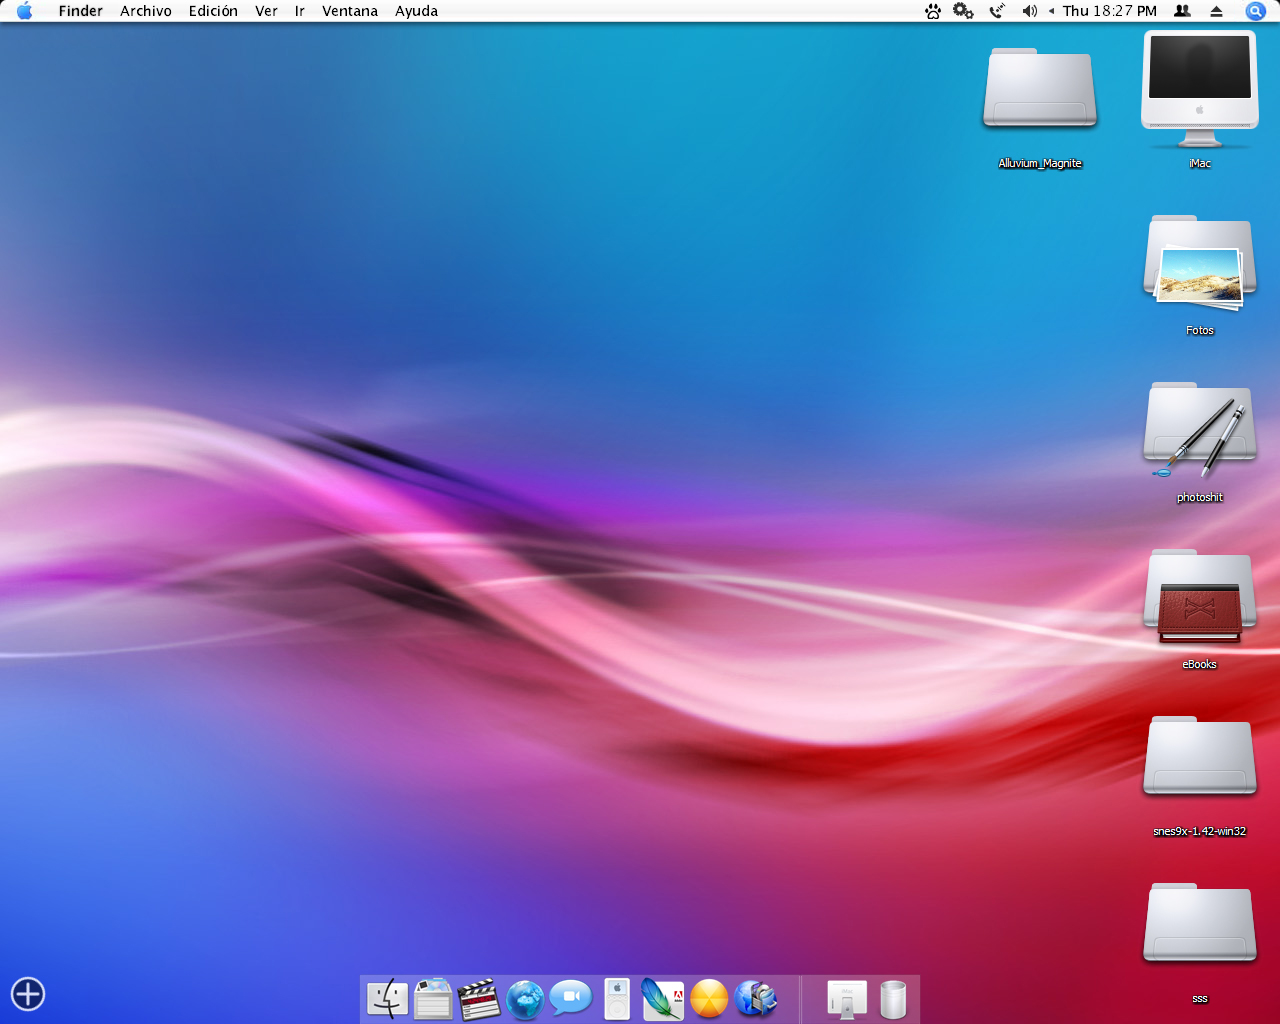The height and width of the screenshot is (1024, 1280).
Task: Click the gears icon in menu bar
Action: [963, 11]
